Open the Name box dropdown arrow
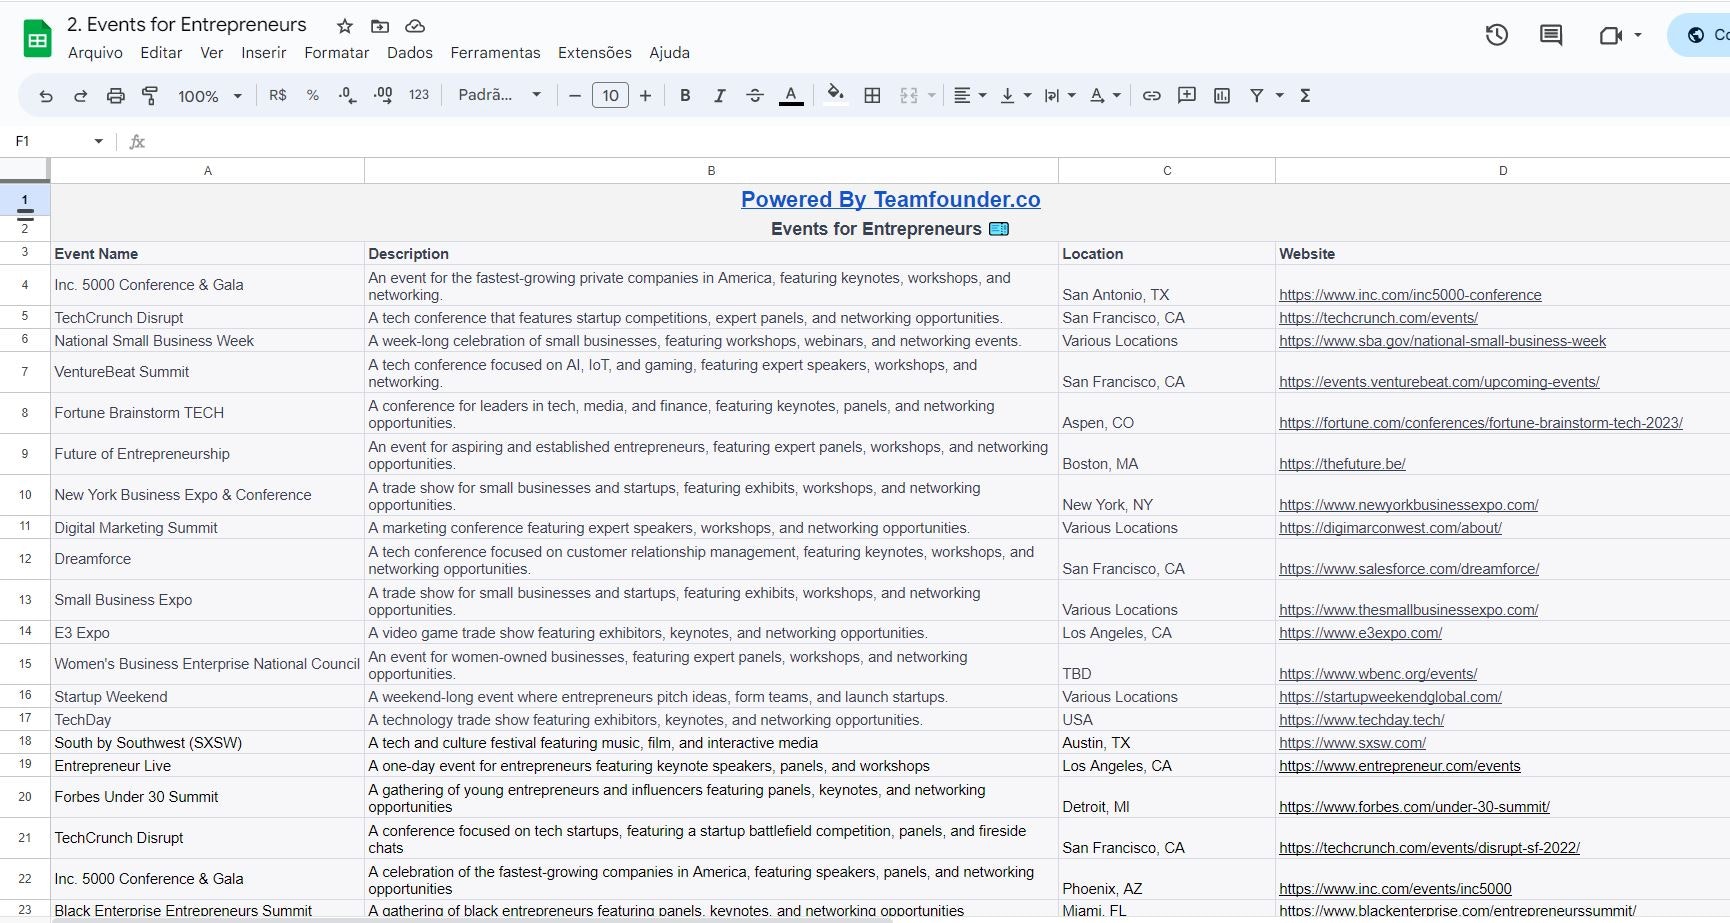 [98, 141]
